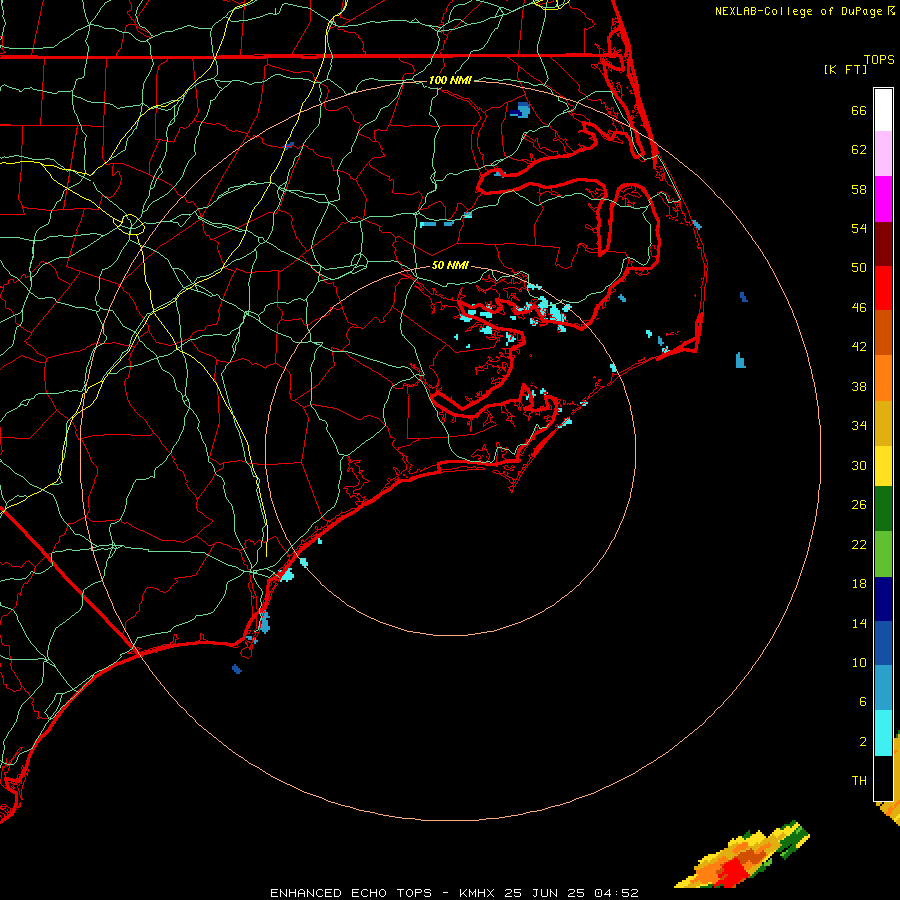Select legend value "54"
Screen dimensions: 900x900
click(x=859, y=228)
